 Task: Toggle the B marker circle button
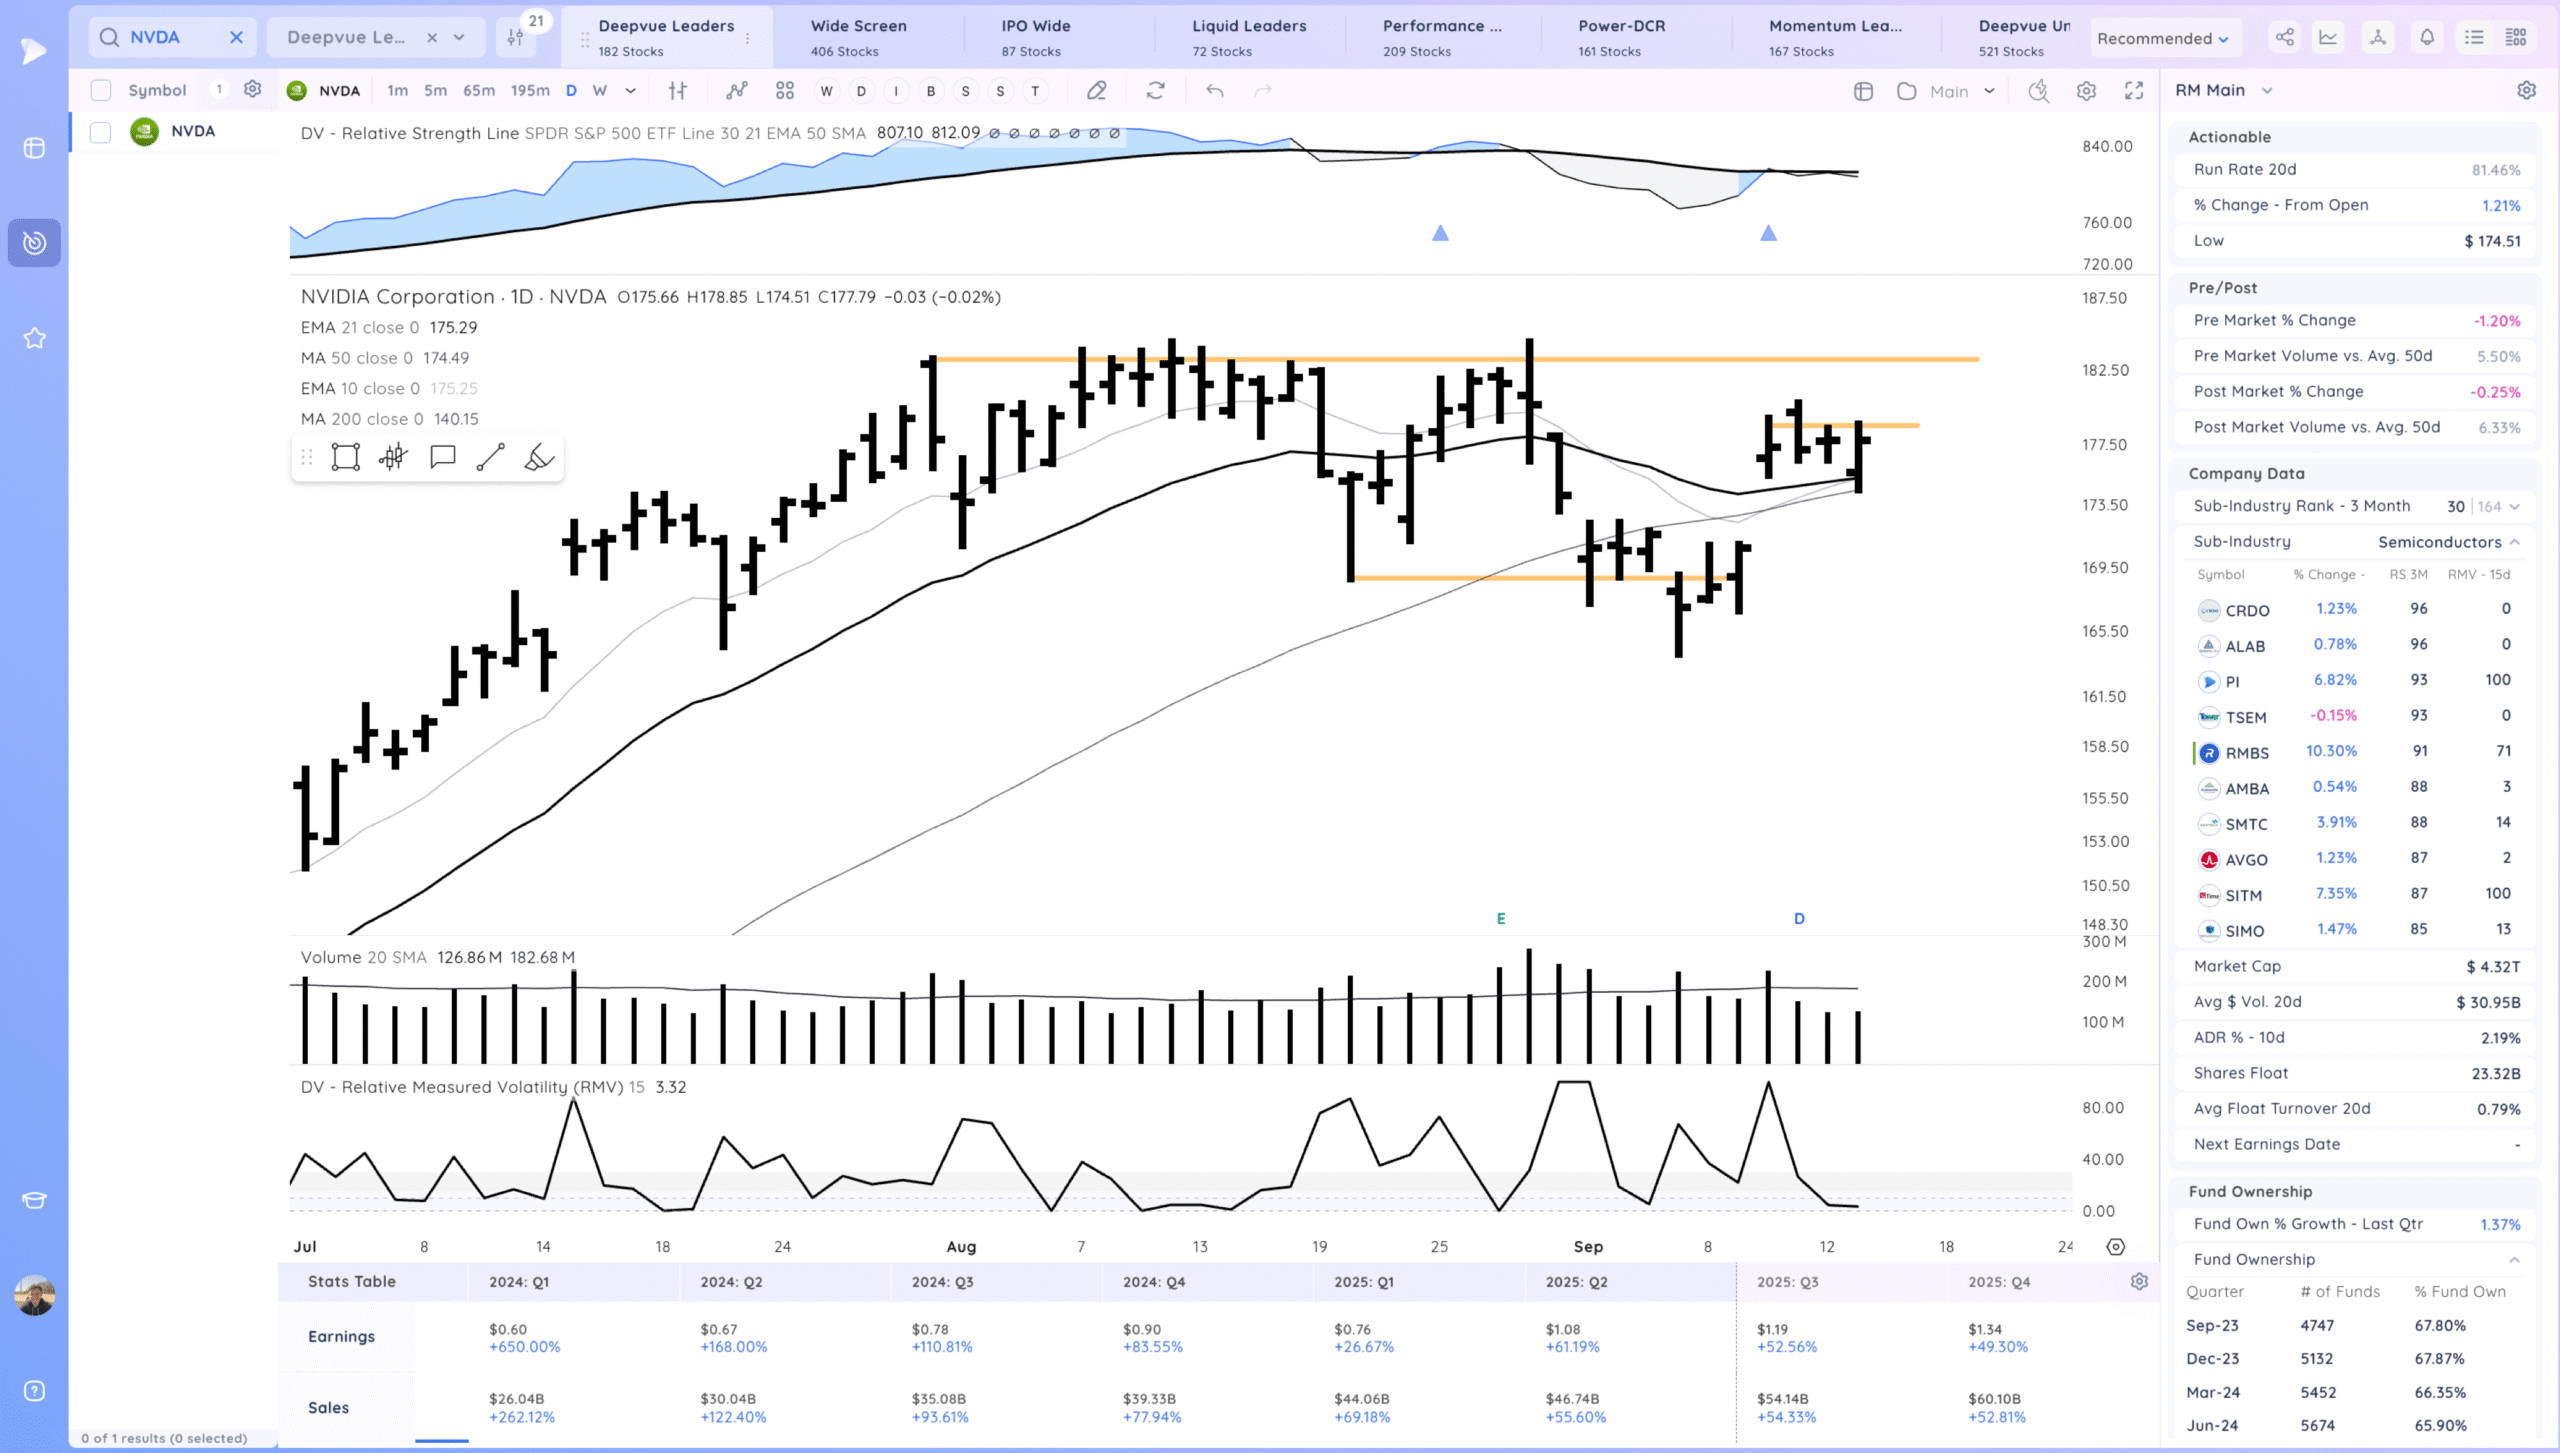tap(931, 91)
